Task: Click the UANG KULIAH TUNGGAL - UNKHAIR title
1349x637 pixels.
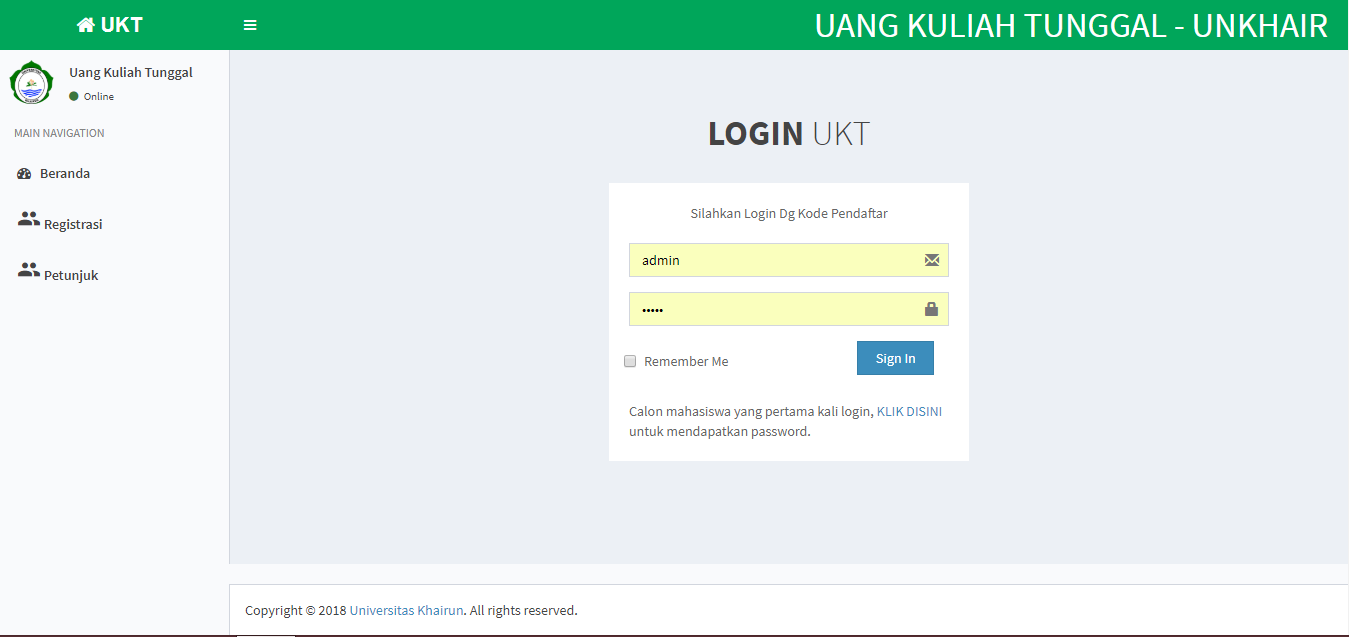Action: (1071, 26)
